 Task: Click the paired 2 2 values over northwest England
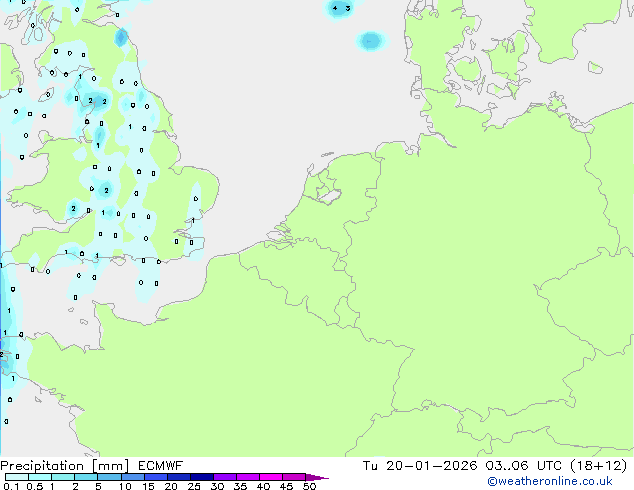(x=97, y=101)
